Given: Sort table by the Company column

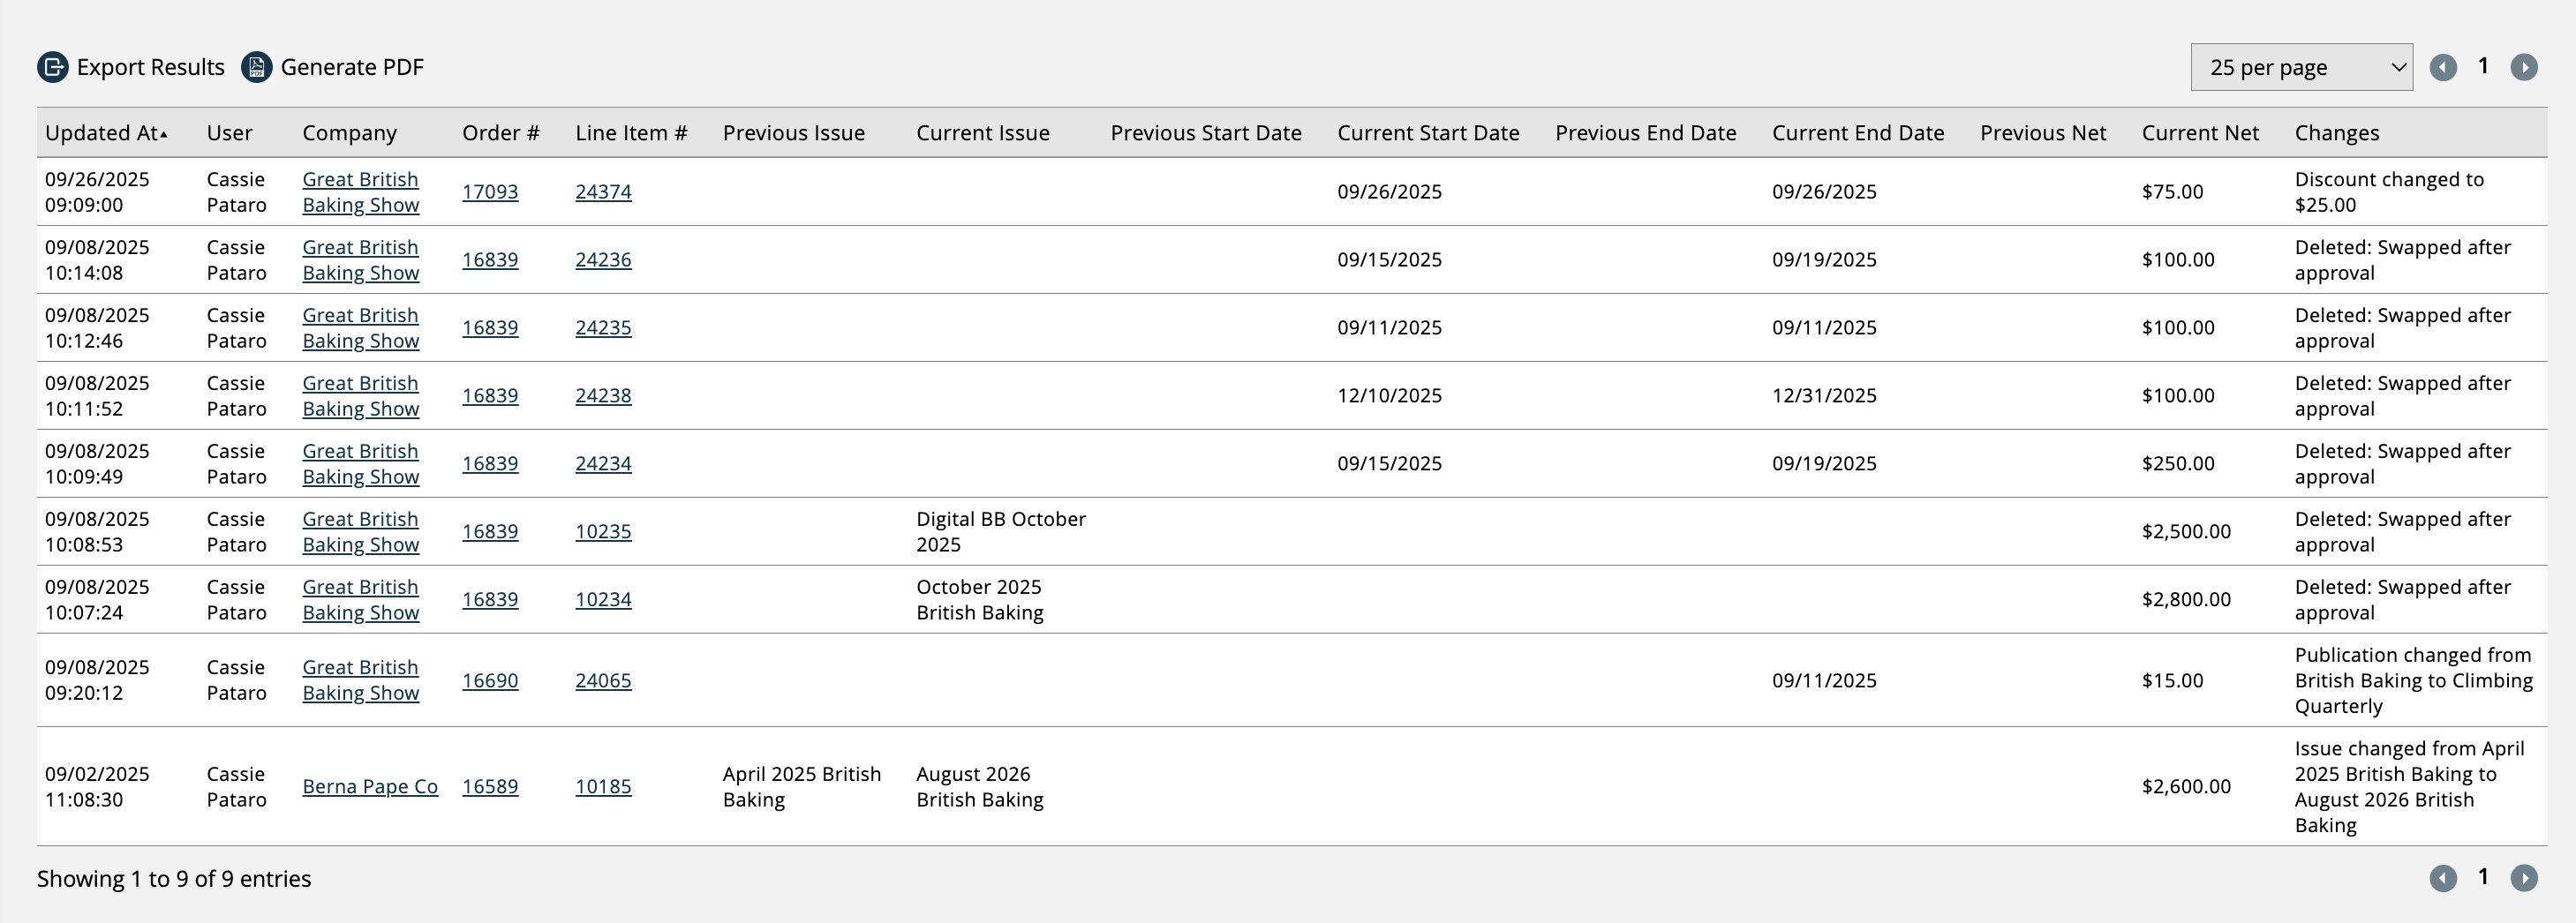Looking at the screenshot, I should pyautogui.click(x=349, y=133).
